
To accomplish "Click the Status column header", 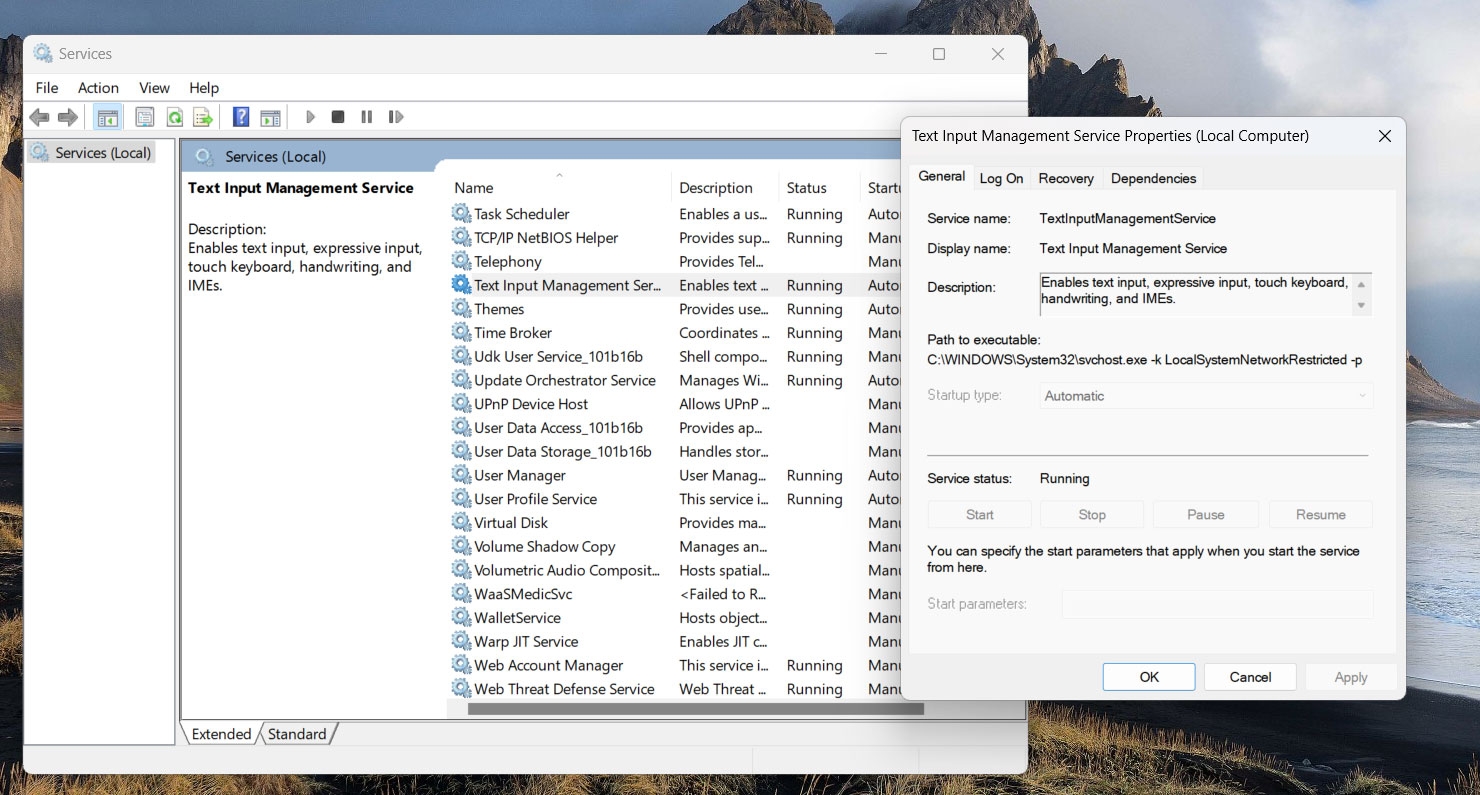I will point(806,188).
